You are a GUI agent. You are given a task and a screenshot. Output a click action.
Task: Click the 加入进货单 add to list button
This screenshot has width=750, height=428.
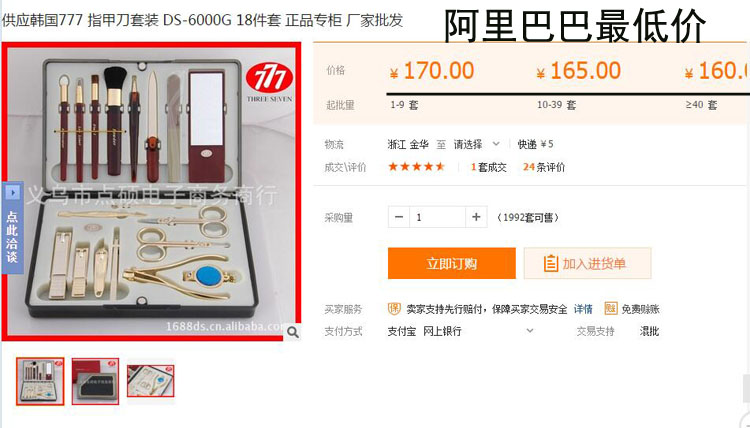click(587, 263)
